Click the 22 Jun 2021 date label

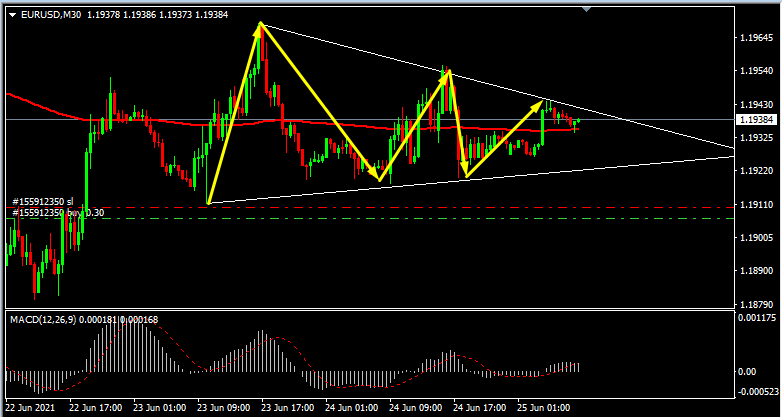pyautogui.click(x=30, y=408)
